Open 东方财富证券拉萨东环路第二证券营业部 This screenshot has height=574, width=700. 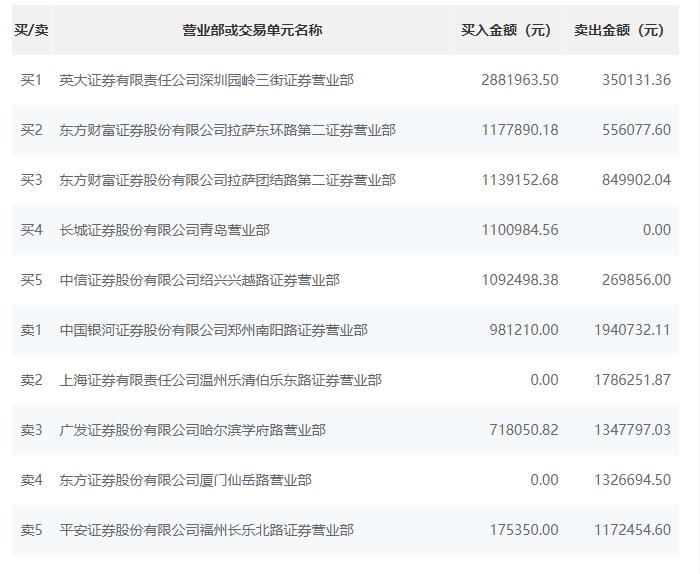click(x=228, y=130)
